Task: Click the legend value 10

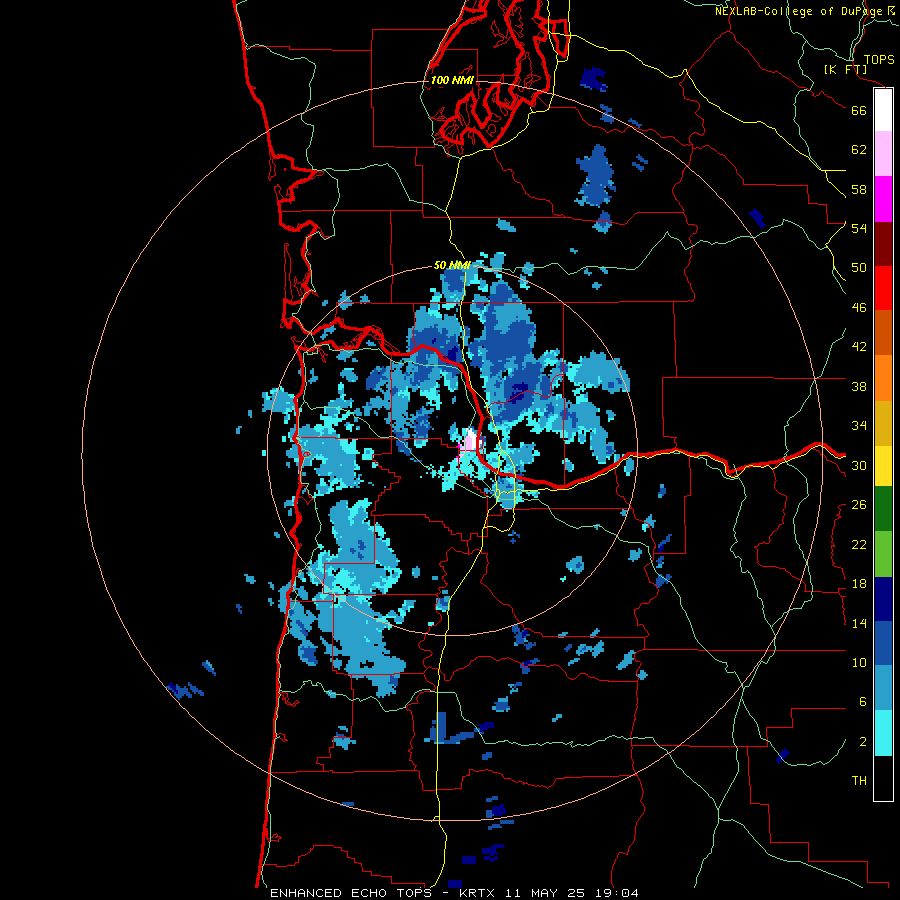Action: (859, 663)
